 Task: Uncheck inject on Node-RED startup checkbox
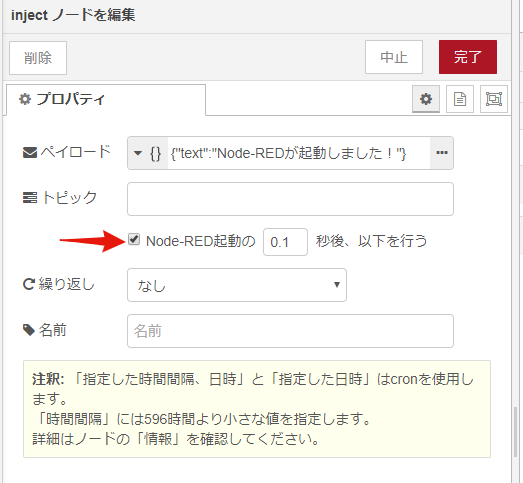coord(134,239)
